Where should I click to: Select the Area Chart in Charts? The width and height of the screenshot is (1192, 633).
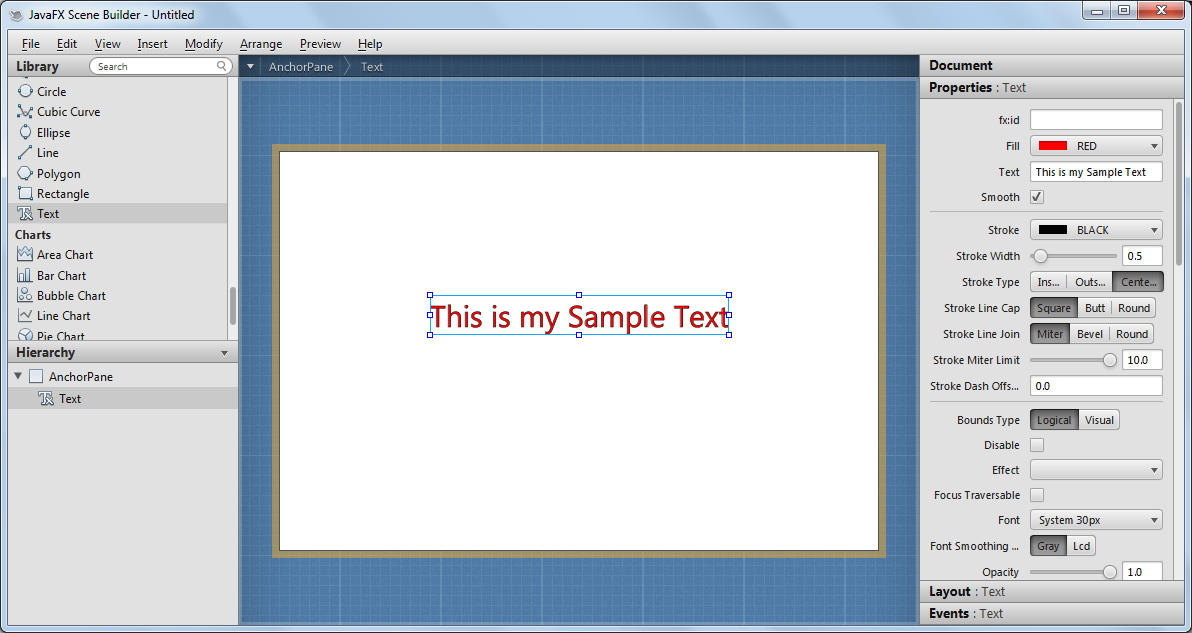tap(62, 254)
